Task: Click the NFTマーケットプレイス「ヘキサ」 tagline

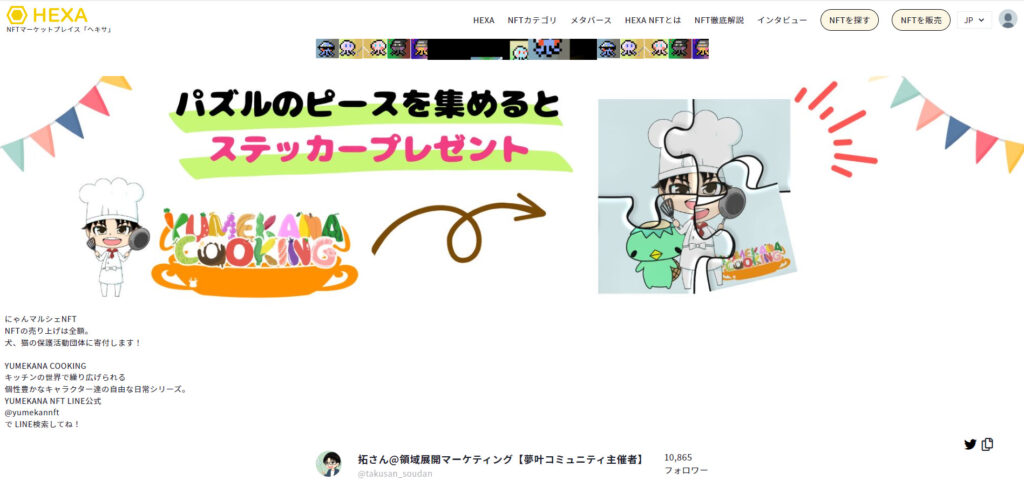Action: 58,30
